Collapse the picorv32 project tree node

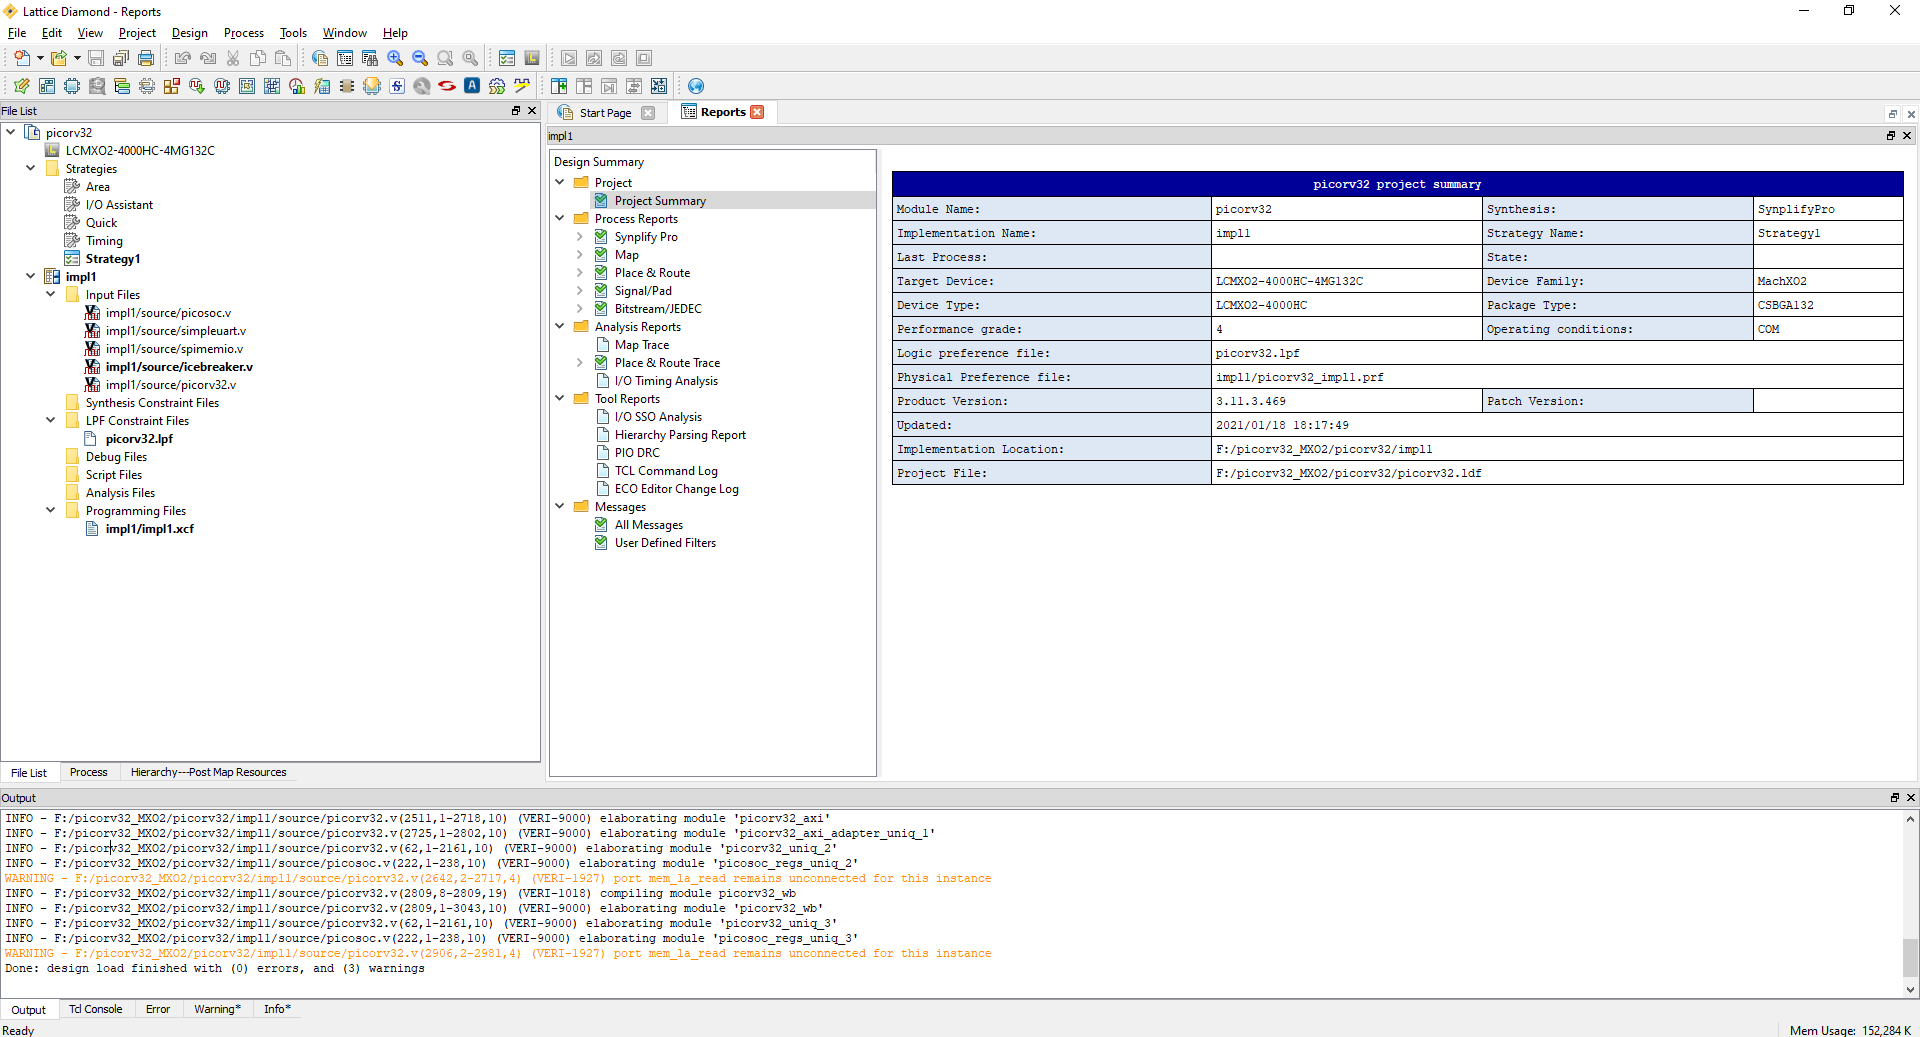pyautogui.click(x=11, y=132)
